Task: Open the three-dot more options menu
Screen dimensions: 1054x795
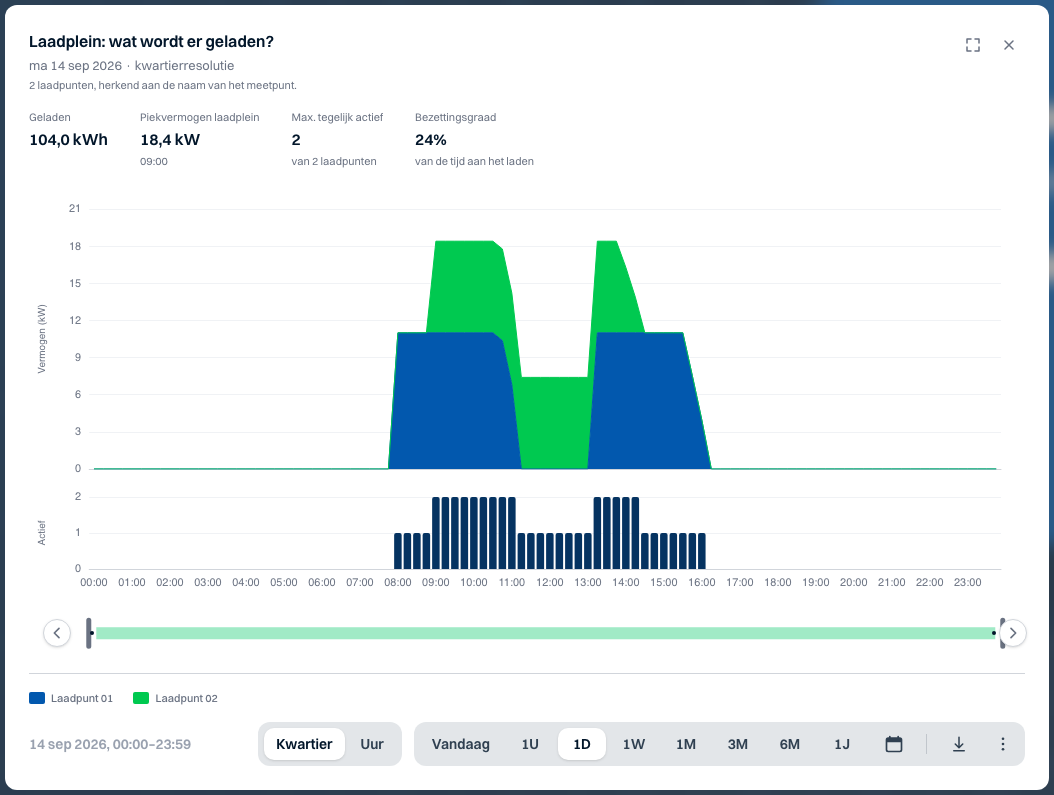Action: [x=1003, y=744]
